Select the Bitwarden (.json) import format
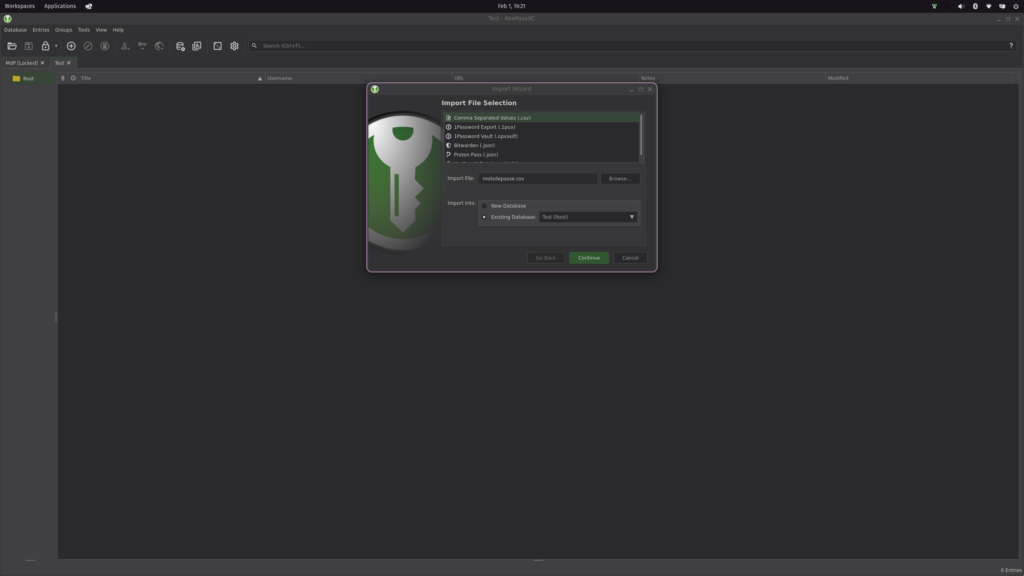1024x576 pixels. click(x=474, y=146)
